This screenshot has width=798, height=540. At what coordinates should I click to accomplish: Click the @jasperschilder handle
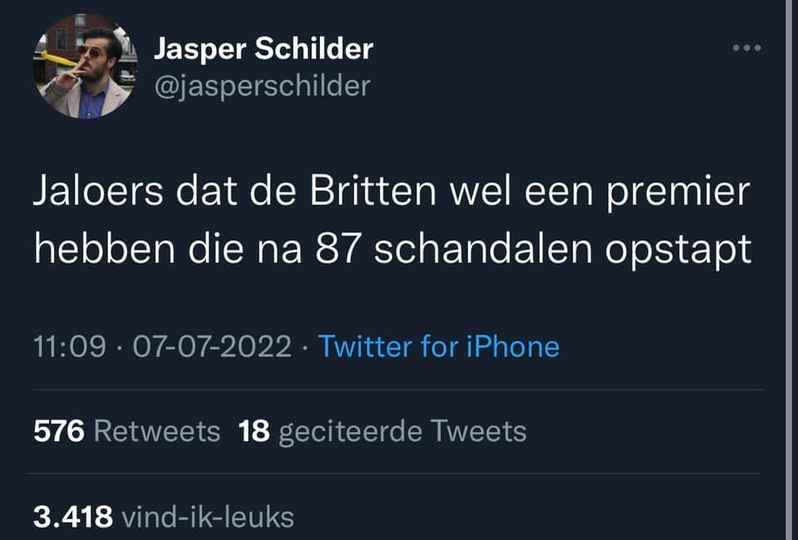tap(262, 86)
